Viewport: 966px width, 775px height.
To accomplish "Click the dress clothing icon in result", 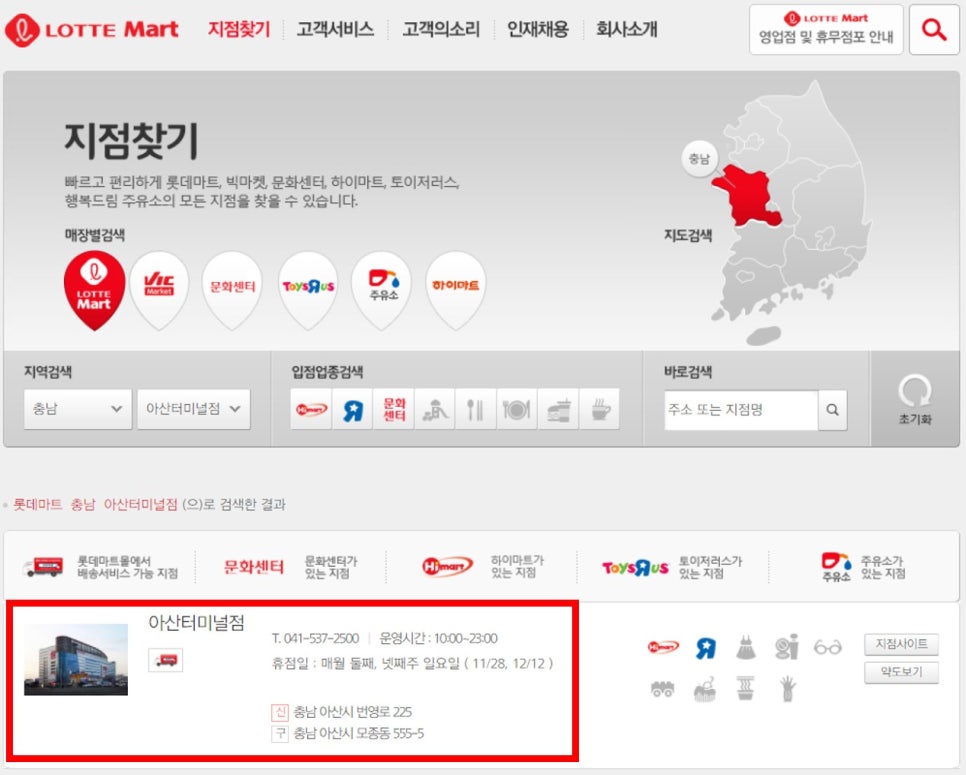I will [746, 647].
